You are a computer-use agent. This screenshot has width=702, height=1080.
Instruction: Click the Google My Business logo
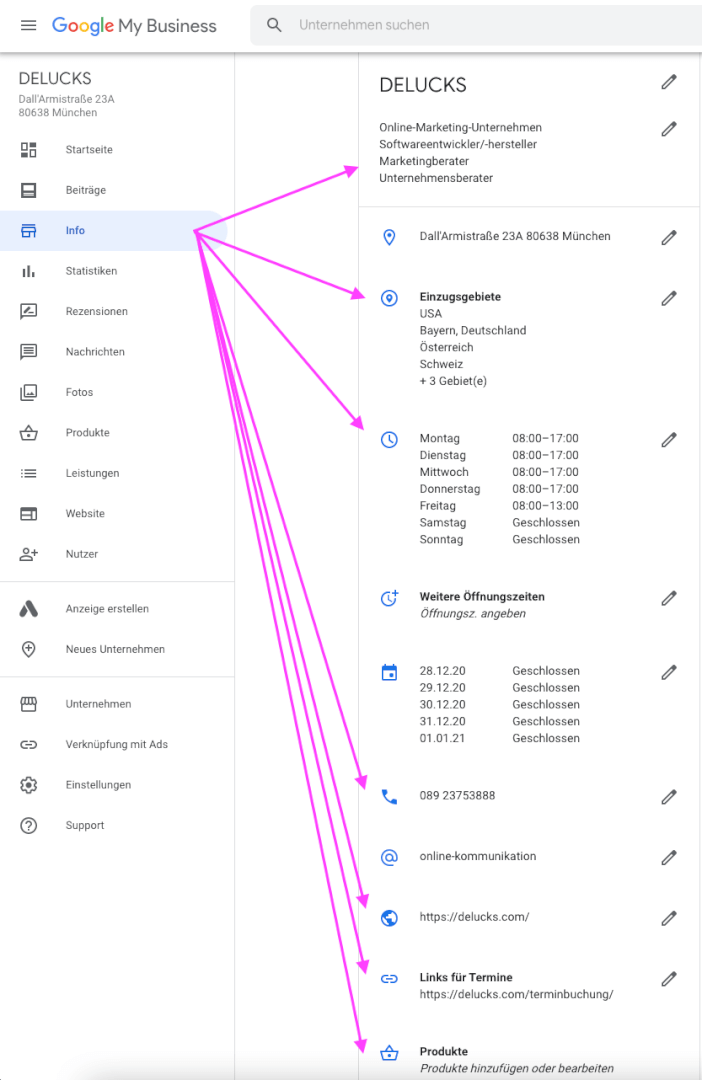pos(134,25)
